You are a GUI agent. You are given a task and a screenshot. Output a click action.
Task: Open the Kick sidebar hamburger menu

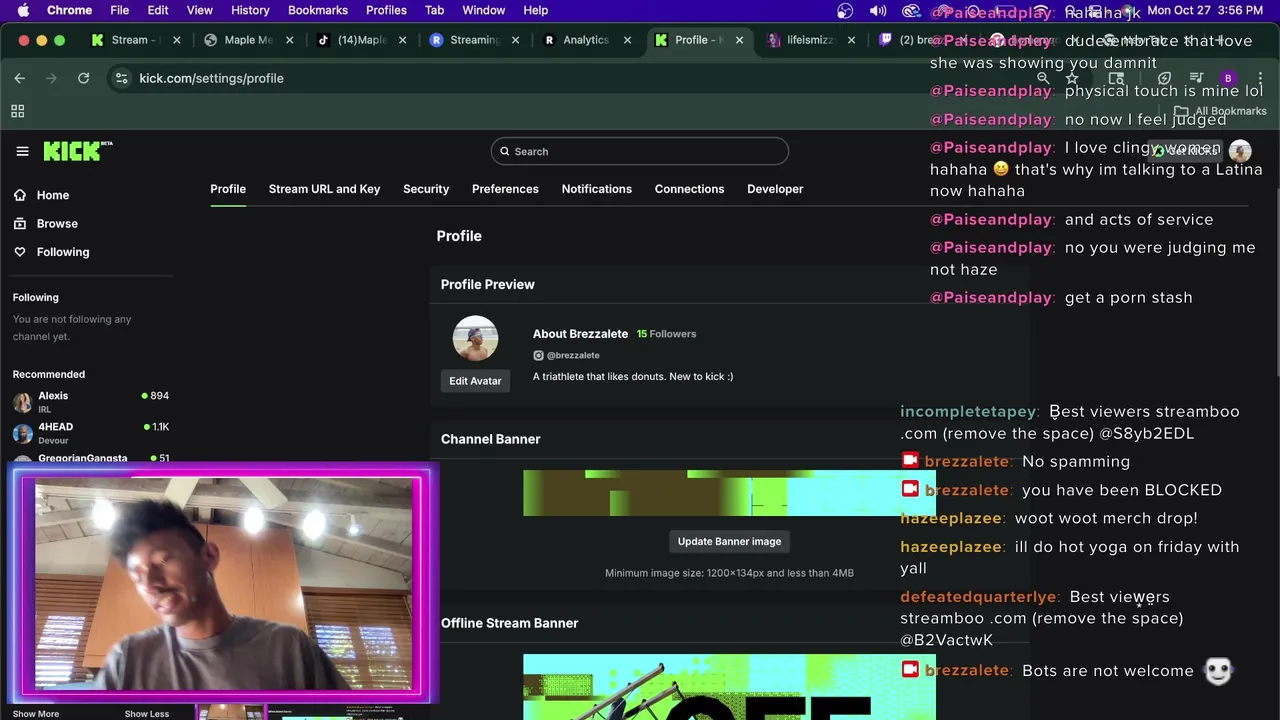[22, 151]
